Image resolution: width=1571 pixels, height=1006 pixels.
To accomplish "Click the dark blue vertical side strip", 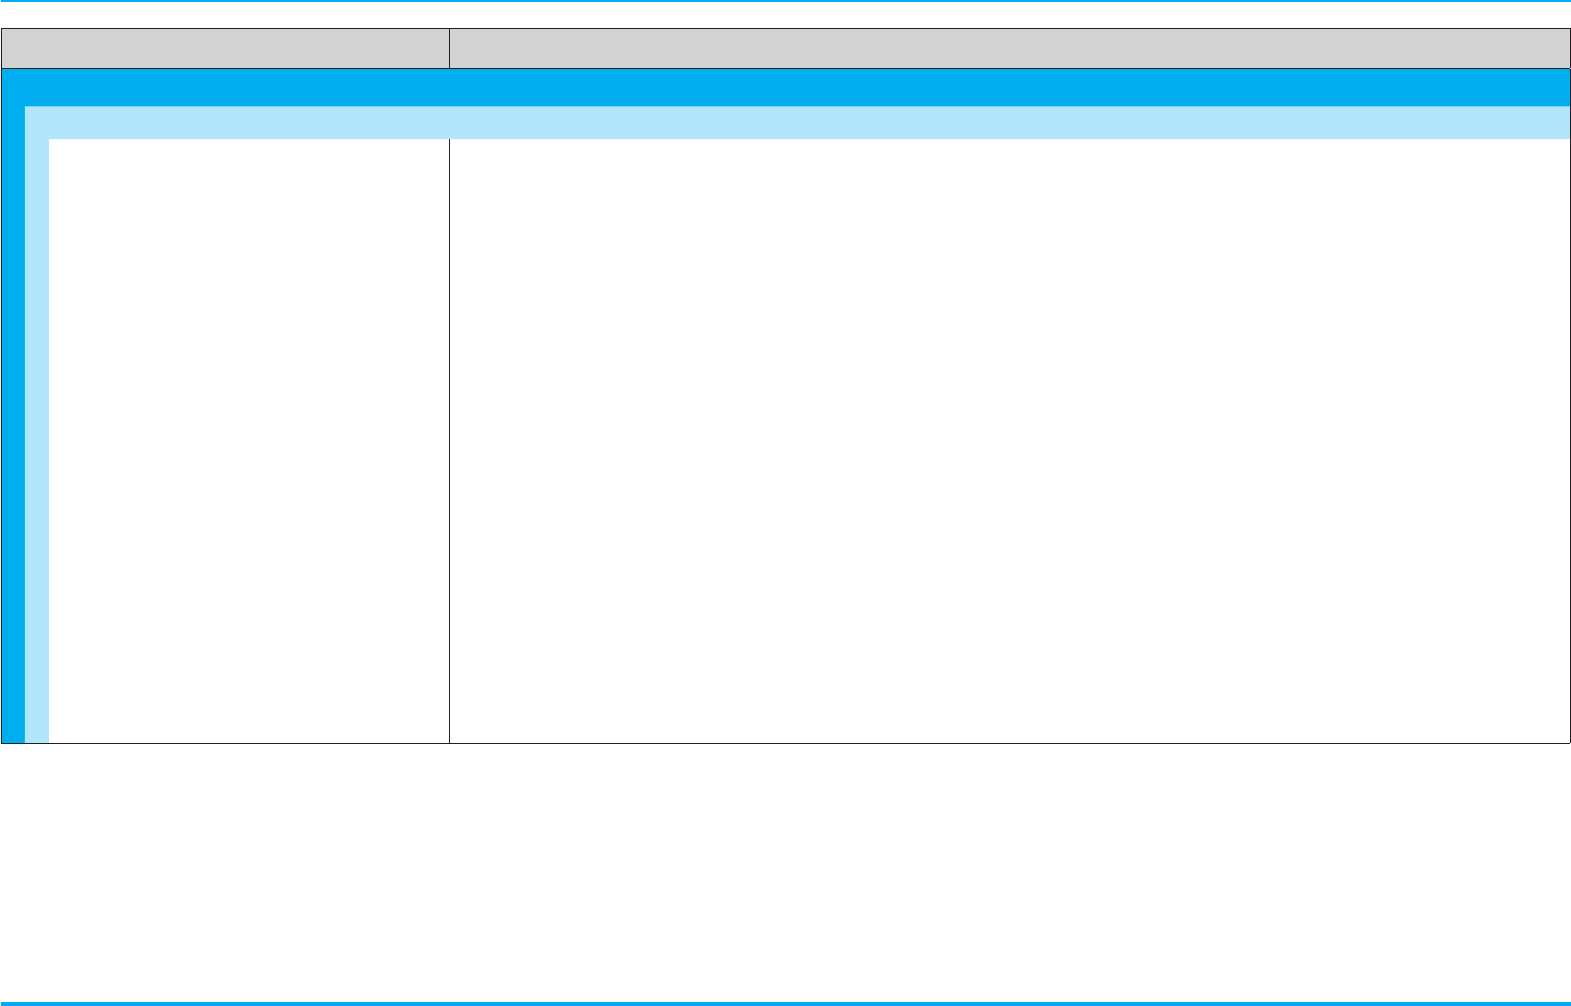I will click(13, 424).
